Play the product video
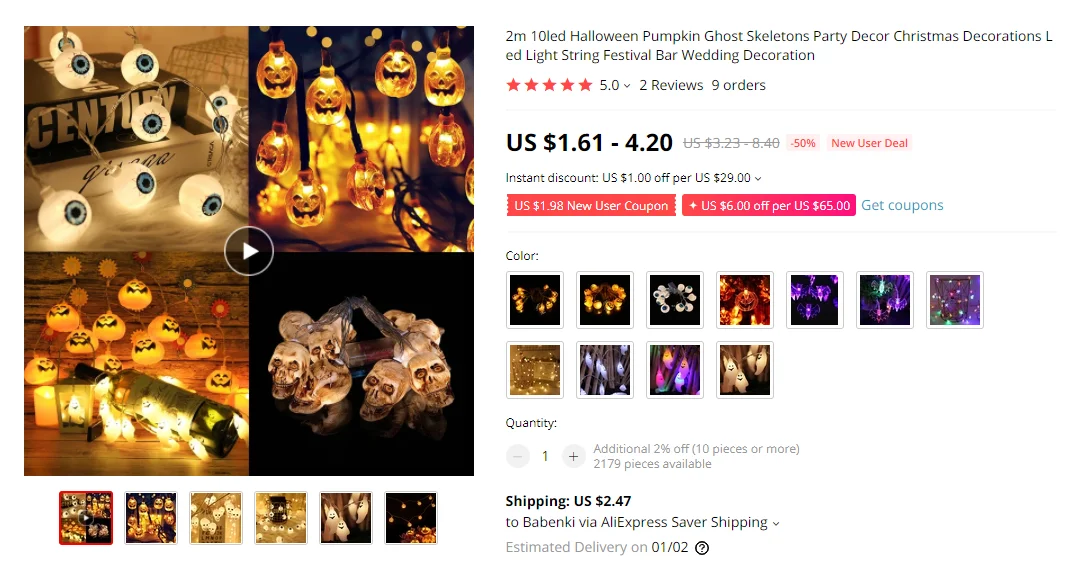This screenshot has height=570, width=1087. click(249, 251)
